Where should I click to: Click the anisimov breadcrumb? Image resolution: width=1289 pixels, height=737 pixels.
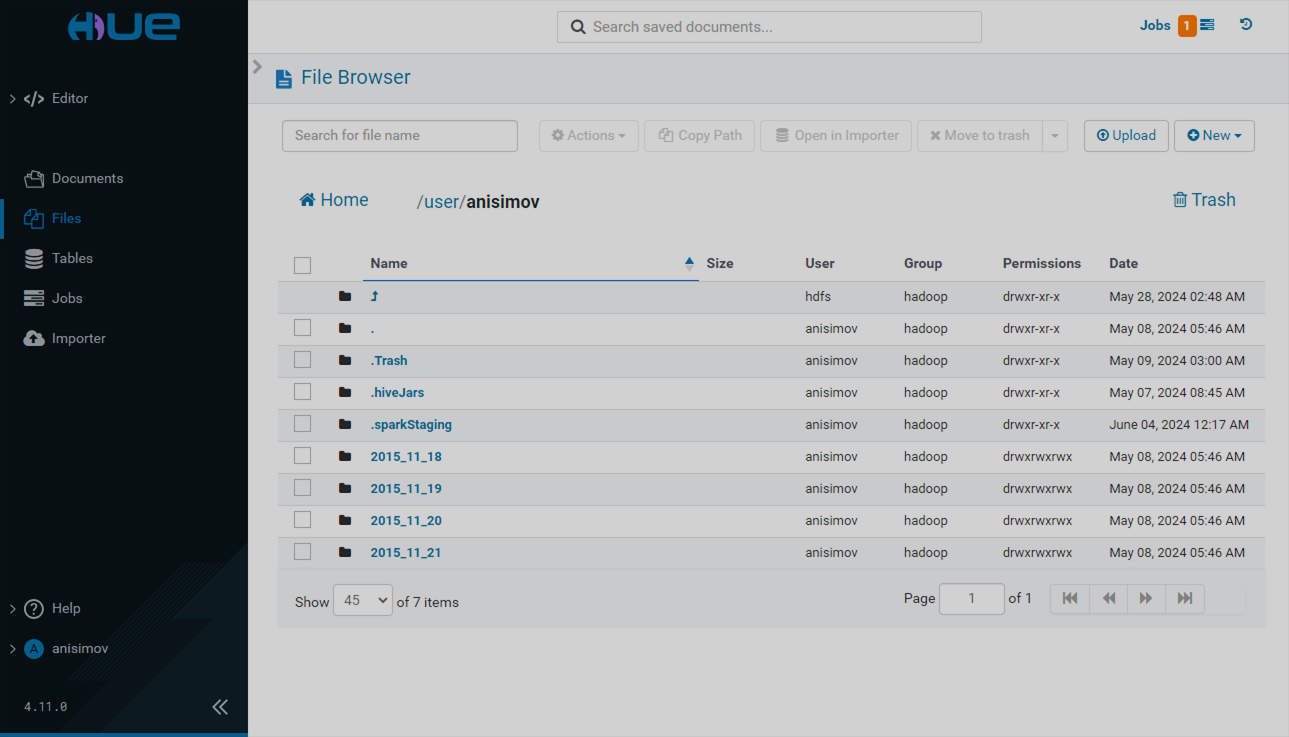[x=503, y=202]
